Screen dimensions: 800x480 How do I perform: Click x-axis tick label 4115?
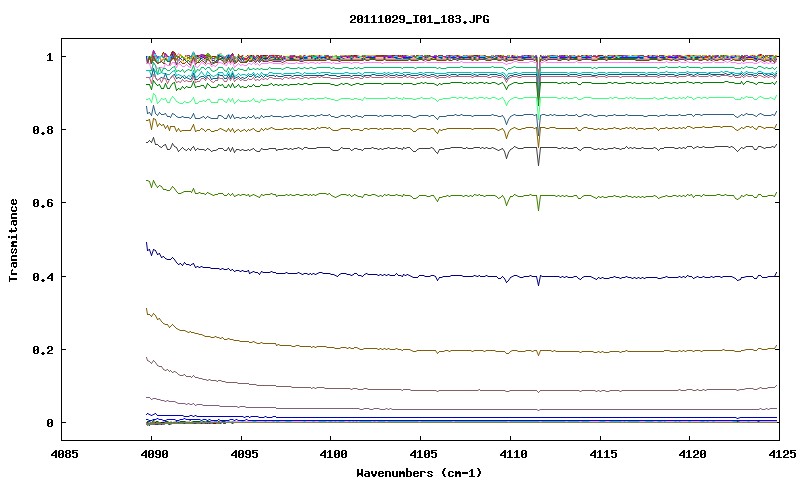point(603,454)
